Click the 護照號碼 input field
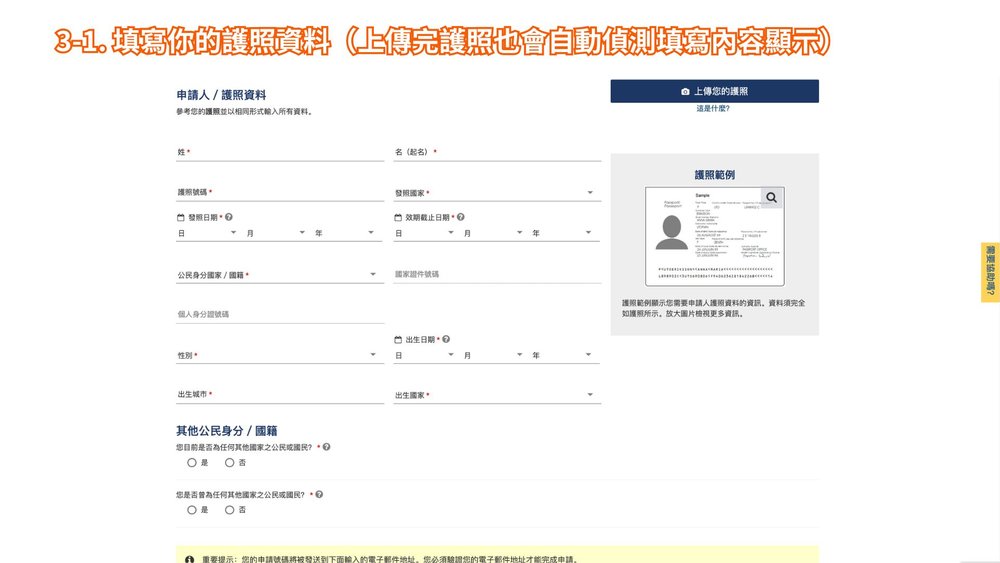This screenshot has height=563, width=1000. (279, 193)
